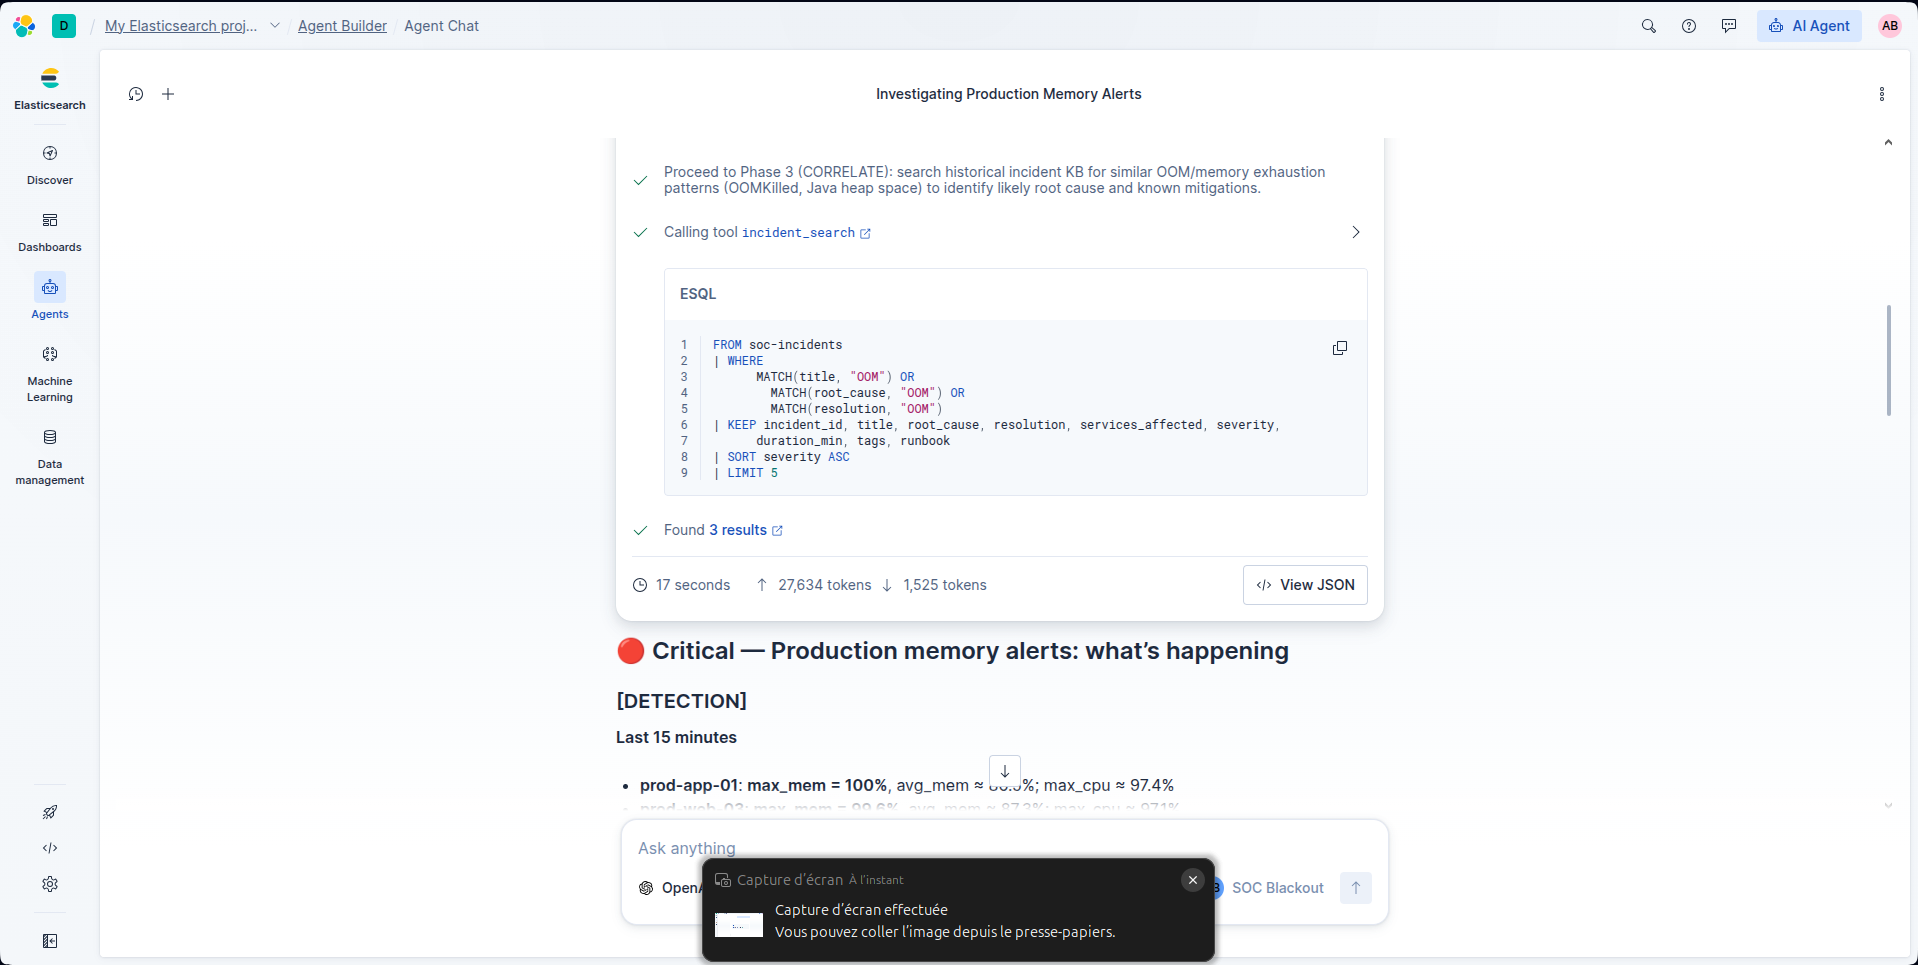This screenshot has width=1918, height=965.
Task: Click the MATCH(root_cause, "OOM") query line
Action: click(867, 393)
